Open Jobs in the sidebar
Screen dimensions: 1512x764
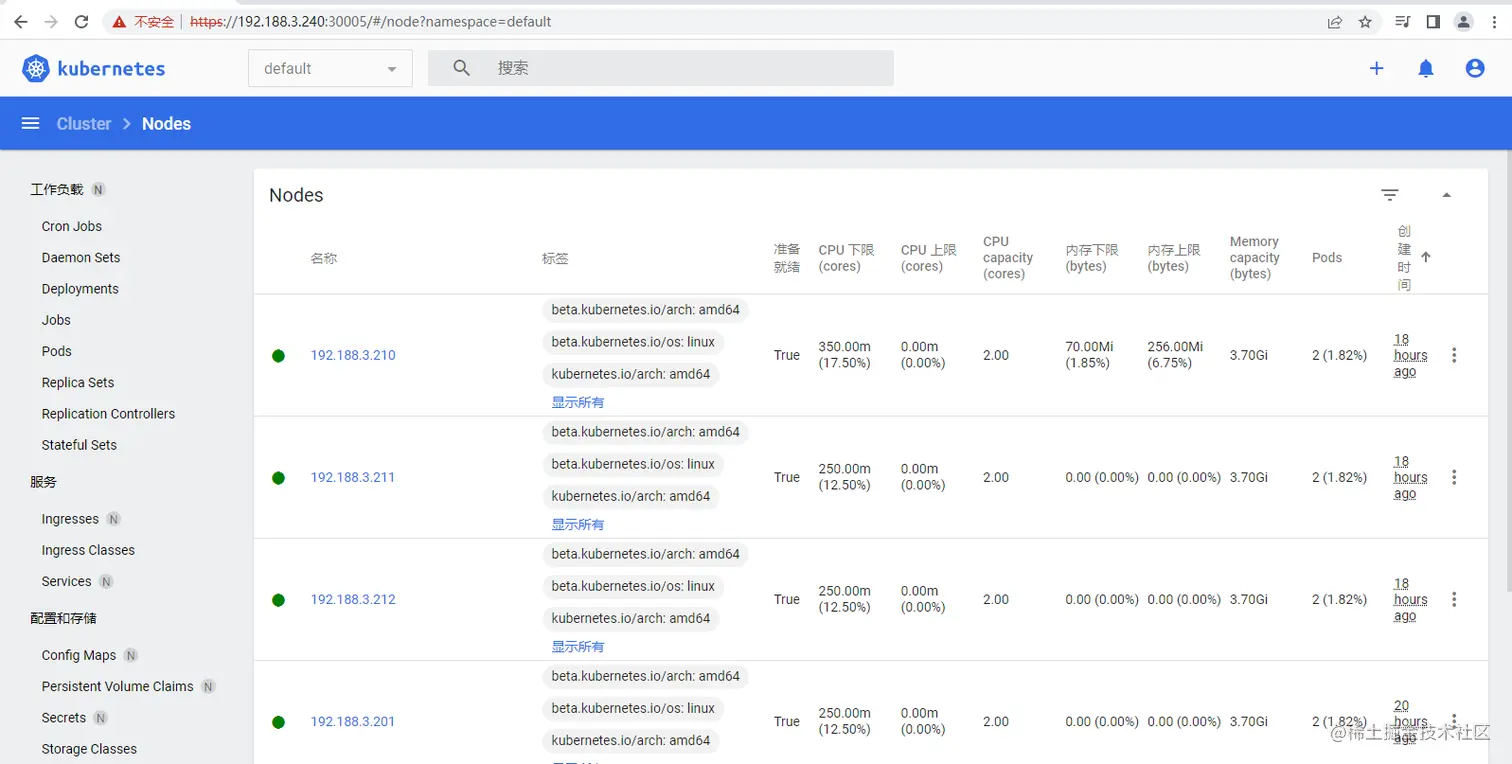[x=56, y=320]
